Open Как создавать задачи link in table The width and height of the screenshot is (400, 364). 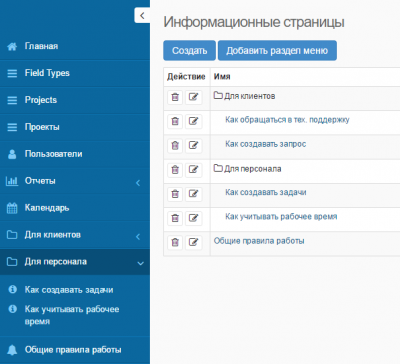[266, 192]
